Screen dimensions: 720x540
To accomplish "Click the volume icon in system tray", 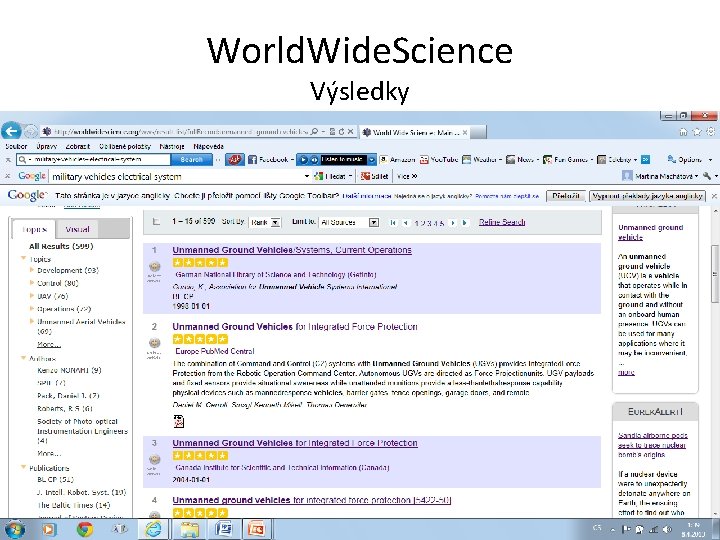I will (667, 529).
